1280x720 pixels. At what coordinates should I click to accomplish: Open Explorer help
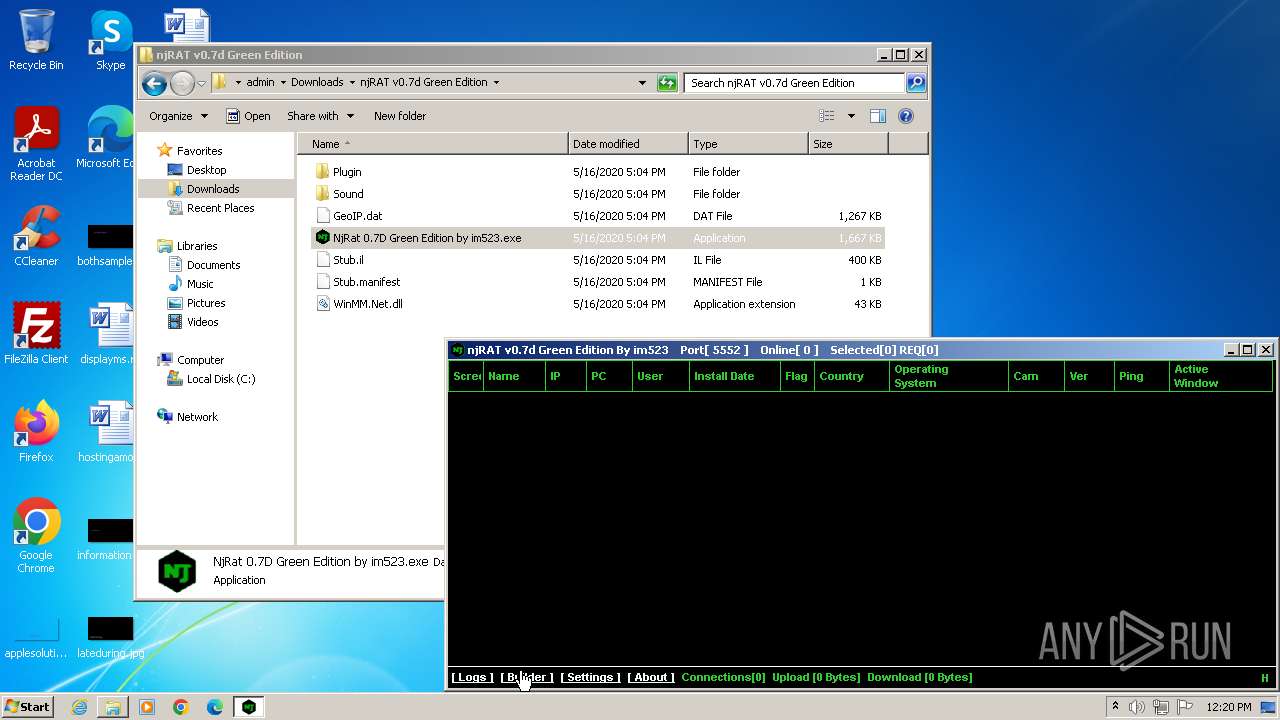pyautogui.click(x=906, y=116)
